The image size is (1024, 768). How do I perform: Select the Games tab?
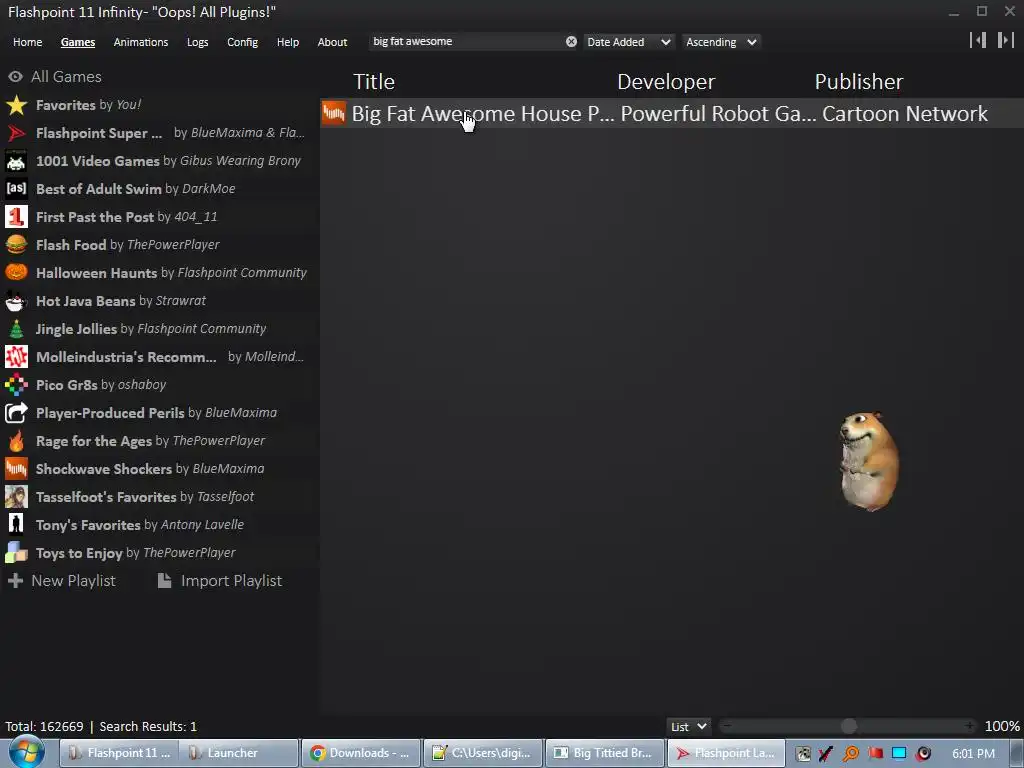tap(78, 42)
